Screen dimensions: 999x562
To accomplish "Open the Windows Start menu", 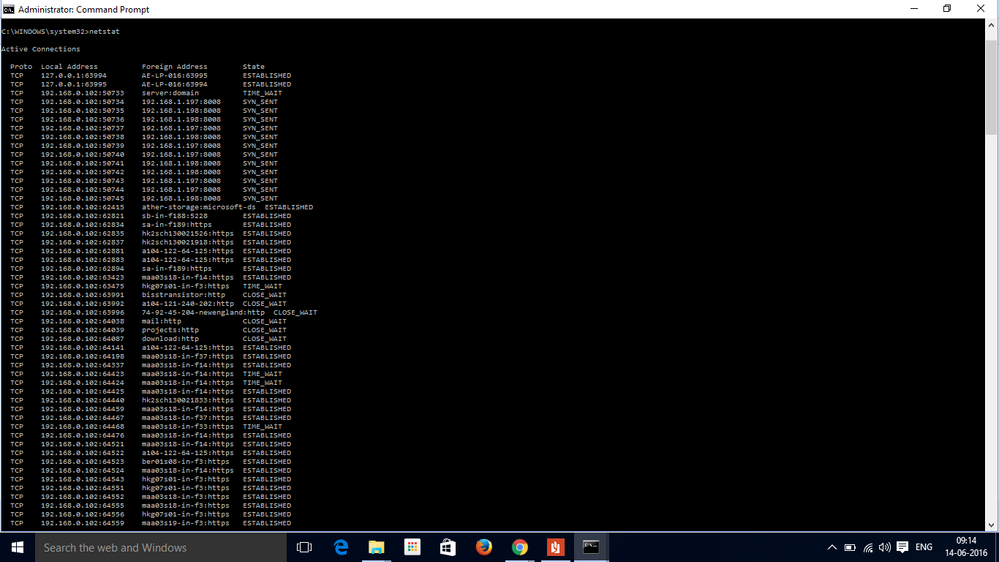I will click(x=17, y=547).
